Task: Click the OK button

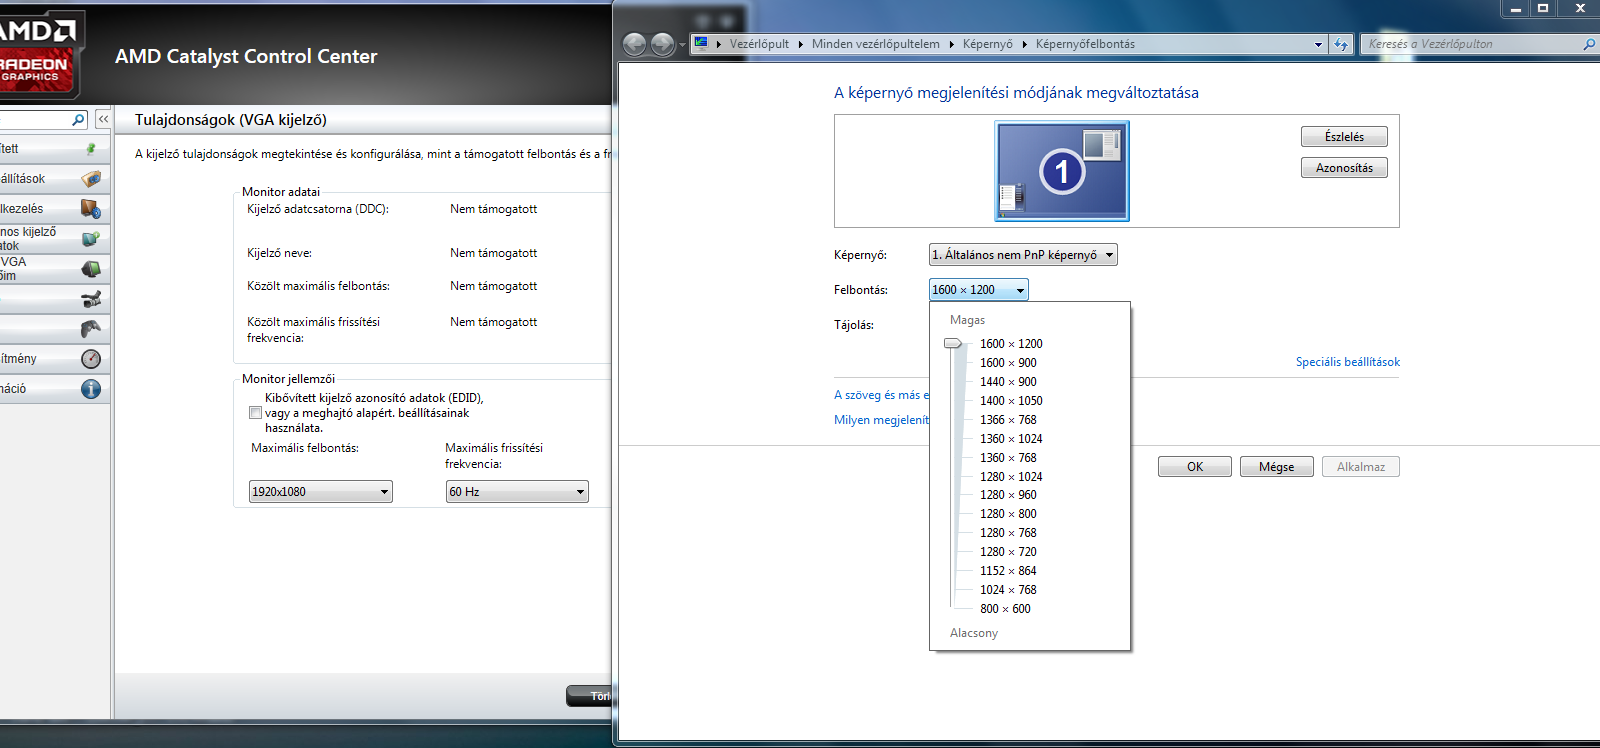Action: pos(1195,467)
